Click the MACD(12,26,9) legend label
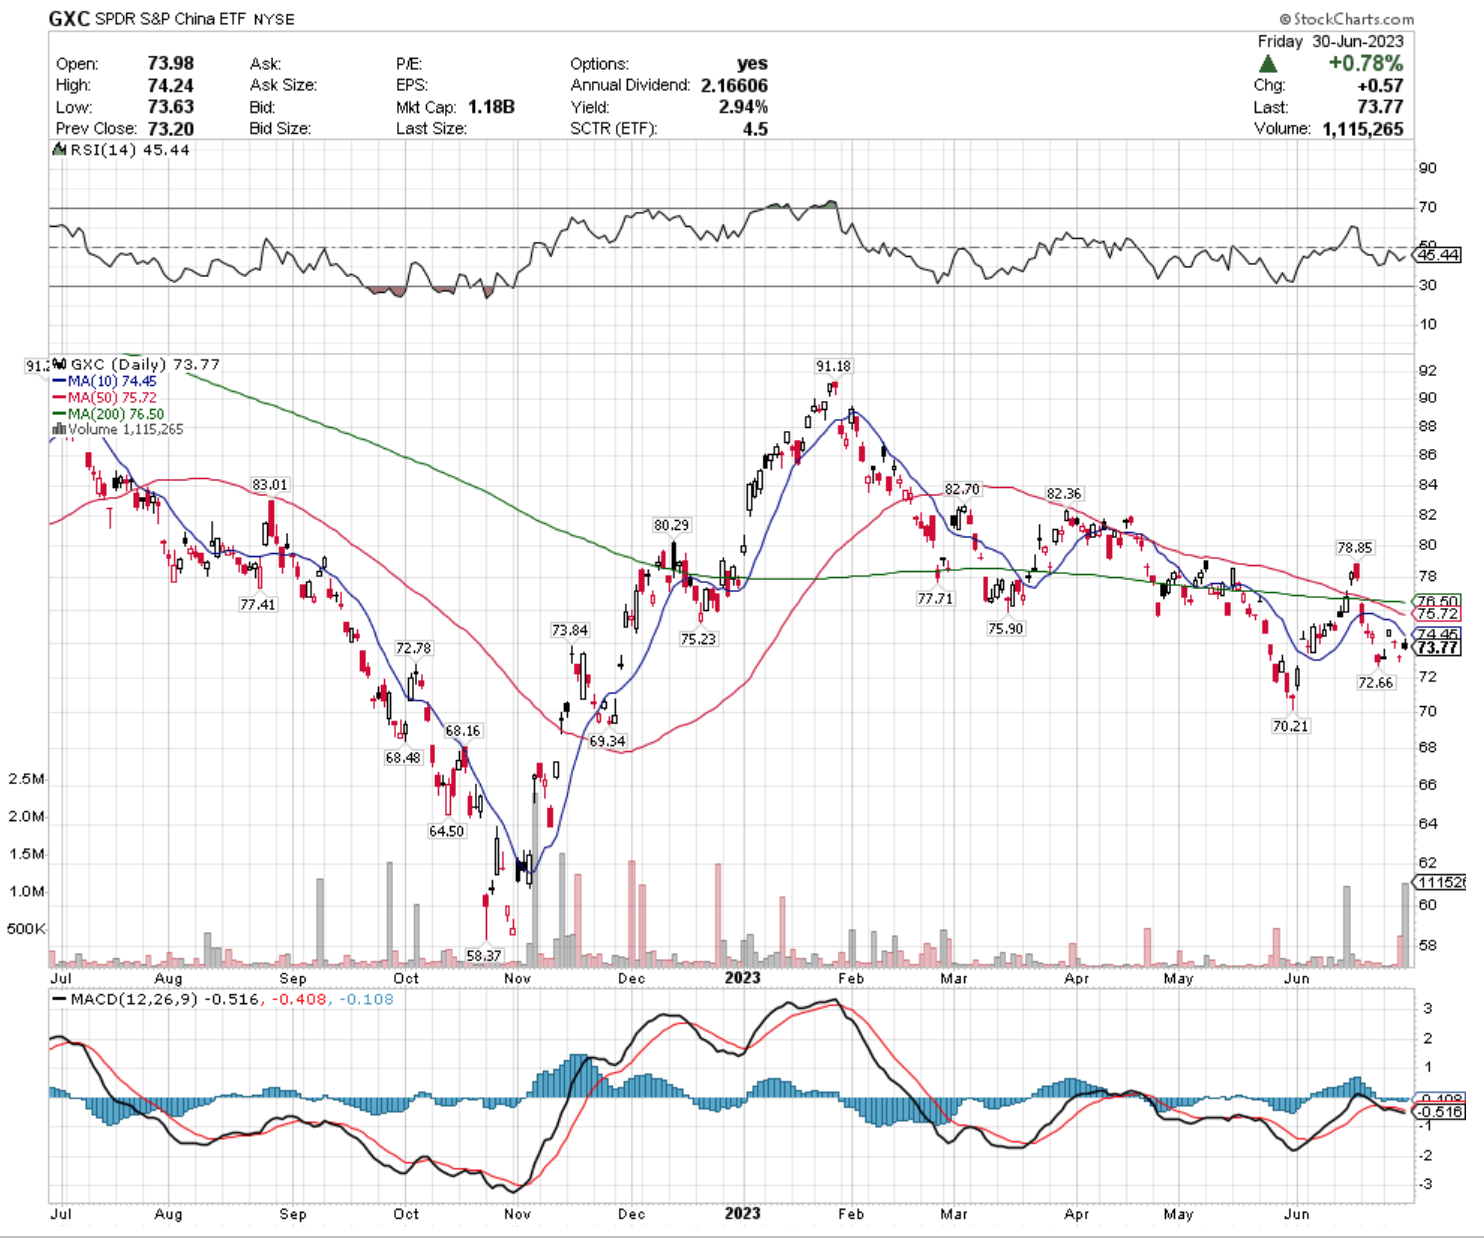Image resolution: width=1484 pixels, height=1238 pixels. coord(134,999)
